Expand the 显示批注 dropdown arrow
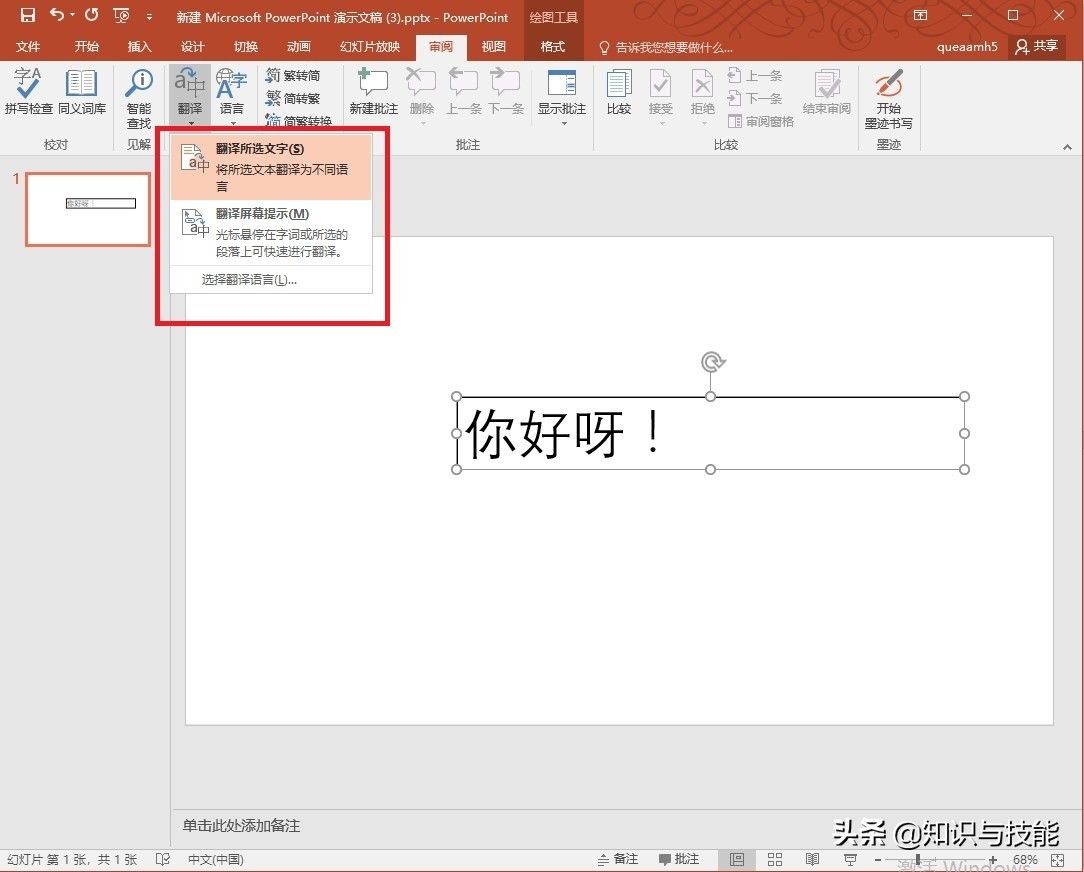Viewport: 1084px width, 872px height. [x=564, y=123]
